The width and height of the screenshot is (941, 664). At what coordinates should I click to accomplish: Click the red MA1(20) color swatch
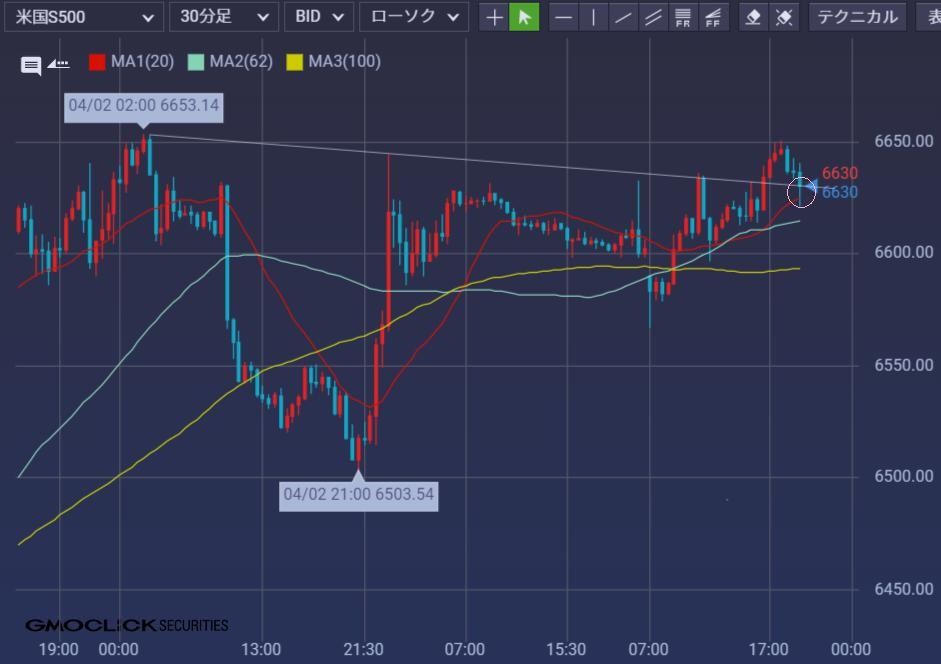[x=97, y=62]
